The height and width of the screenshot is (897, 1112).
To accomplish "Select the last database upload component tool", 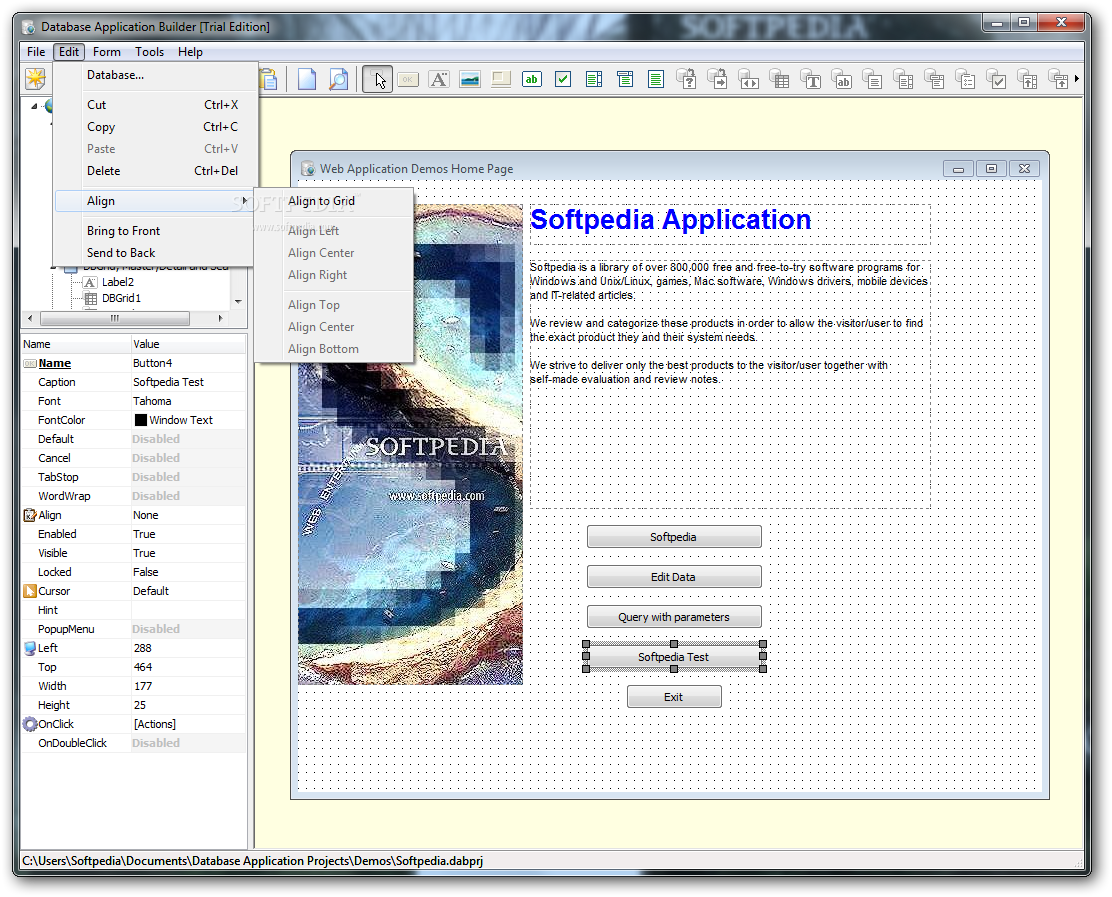I will [x=1059, y=79].
